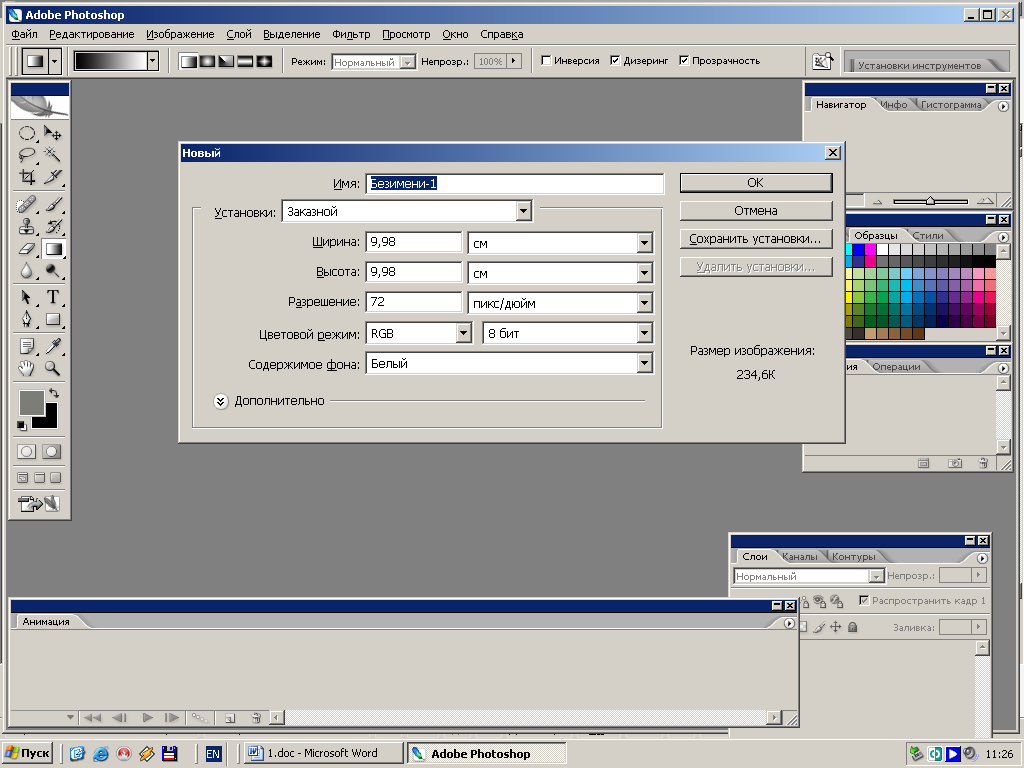Screen dimensions: 1024x768
Task: Open the Фильтр menu
Action: 351,35
